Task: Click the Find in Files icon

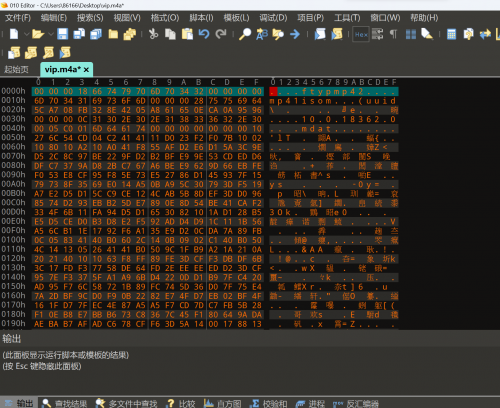Action: click(x=278, y=34)
